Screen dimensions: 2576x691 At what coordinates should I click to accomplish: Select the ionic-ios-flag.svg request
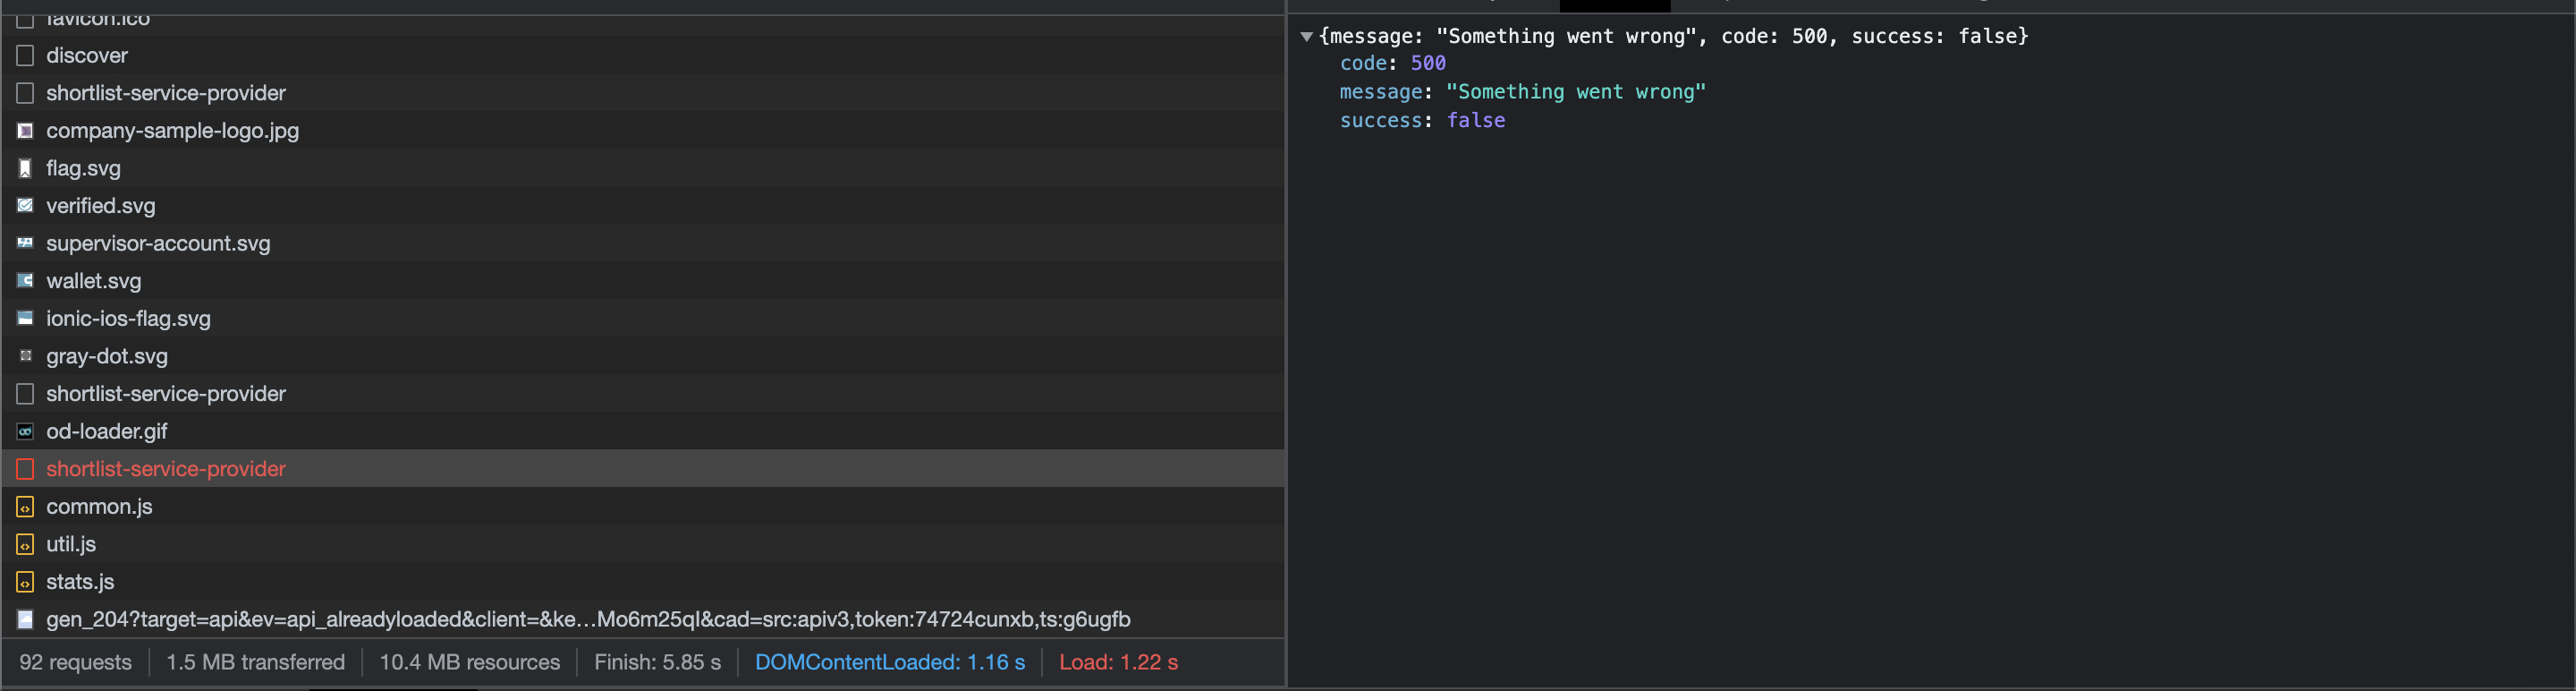tap(128, 319)
